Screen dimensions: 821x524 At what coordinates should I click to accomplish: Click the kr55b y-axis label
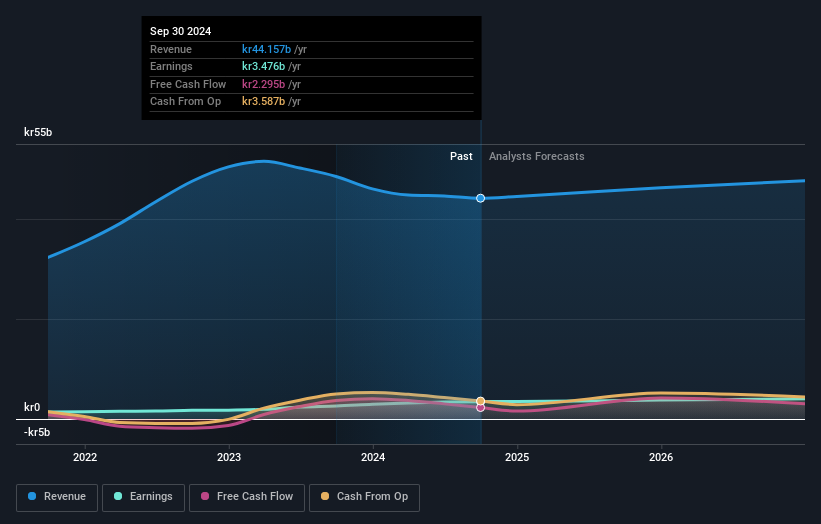[x=38, y=132]
